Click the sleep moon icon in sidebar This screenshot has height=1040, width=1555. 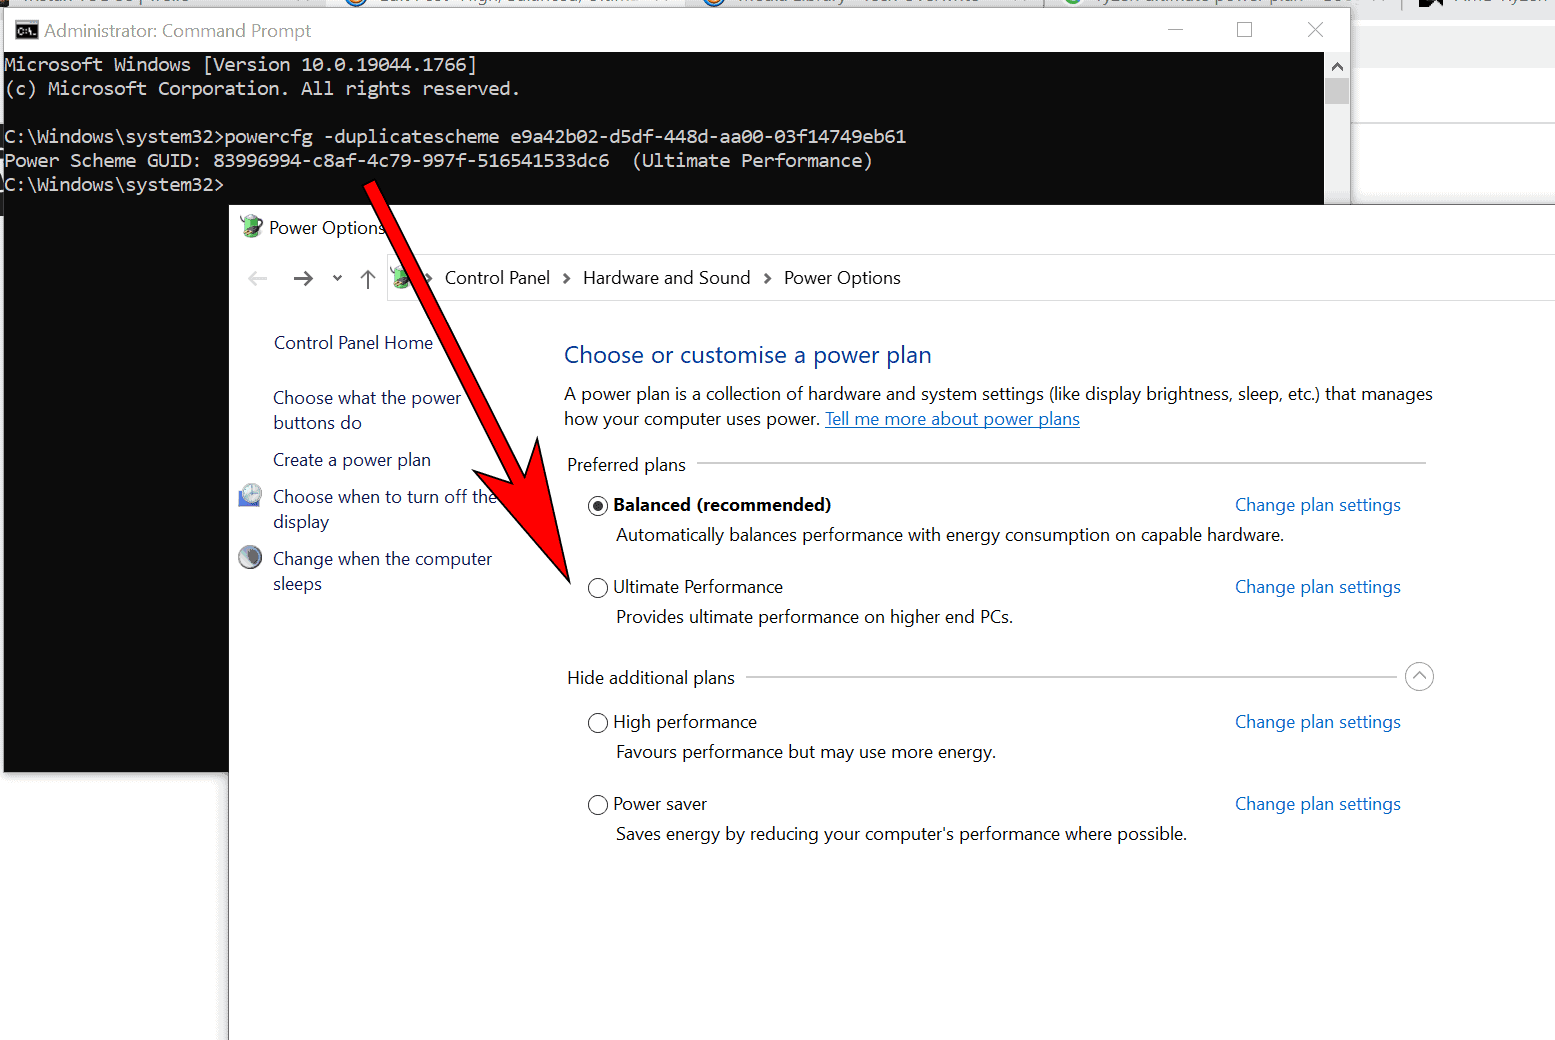pyautogui.click(x=250, y=557)
